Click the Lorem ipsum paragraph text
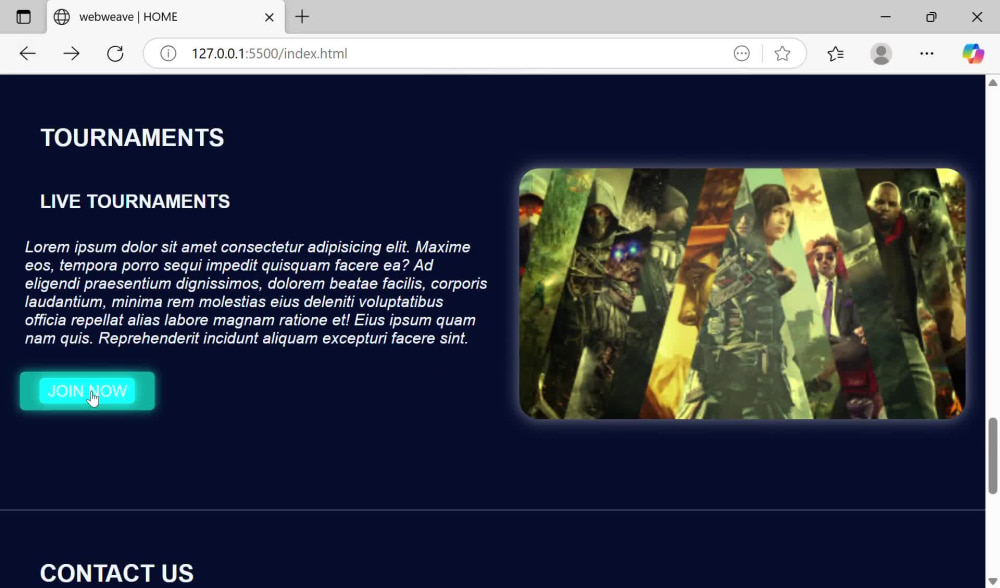The height and width of the screenshot is (588, 1000). pyautogui.click(x=256, y=292)
